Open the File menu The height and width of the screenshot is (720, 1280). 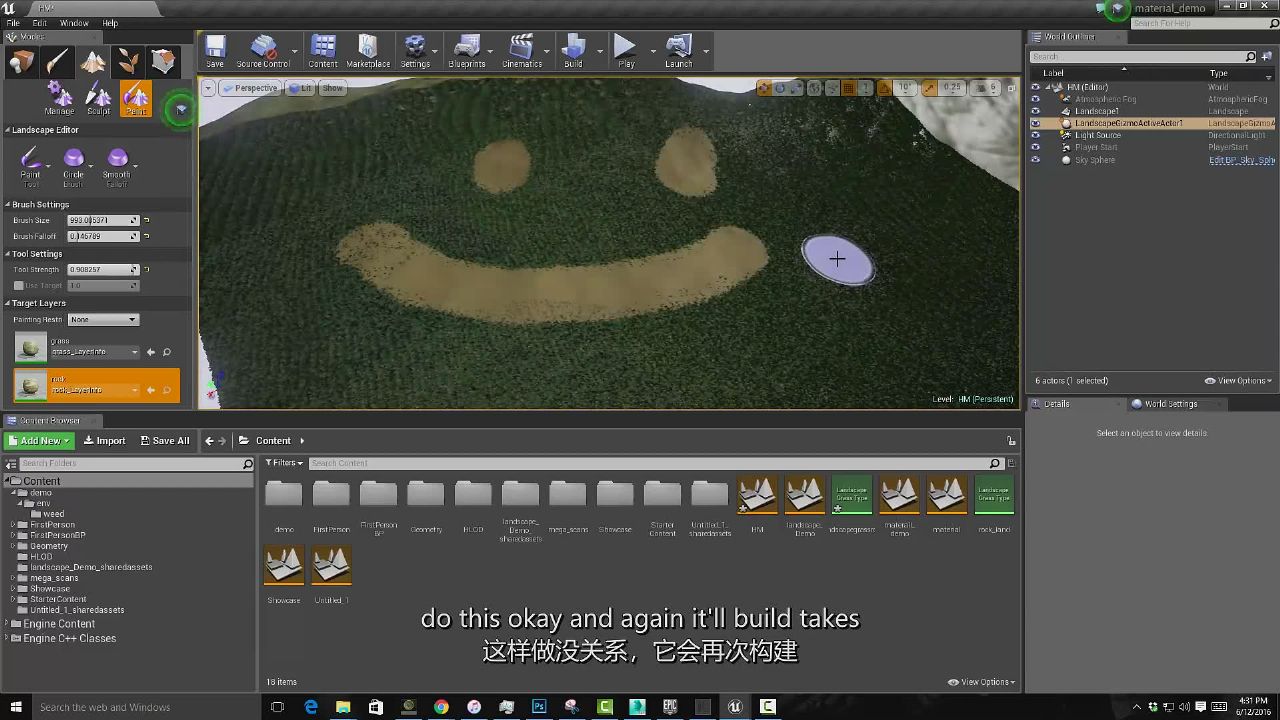(14, 23)
